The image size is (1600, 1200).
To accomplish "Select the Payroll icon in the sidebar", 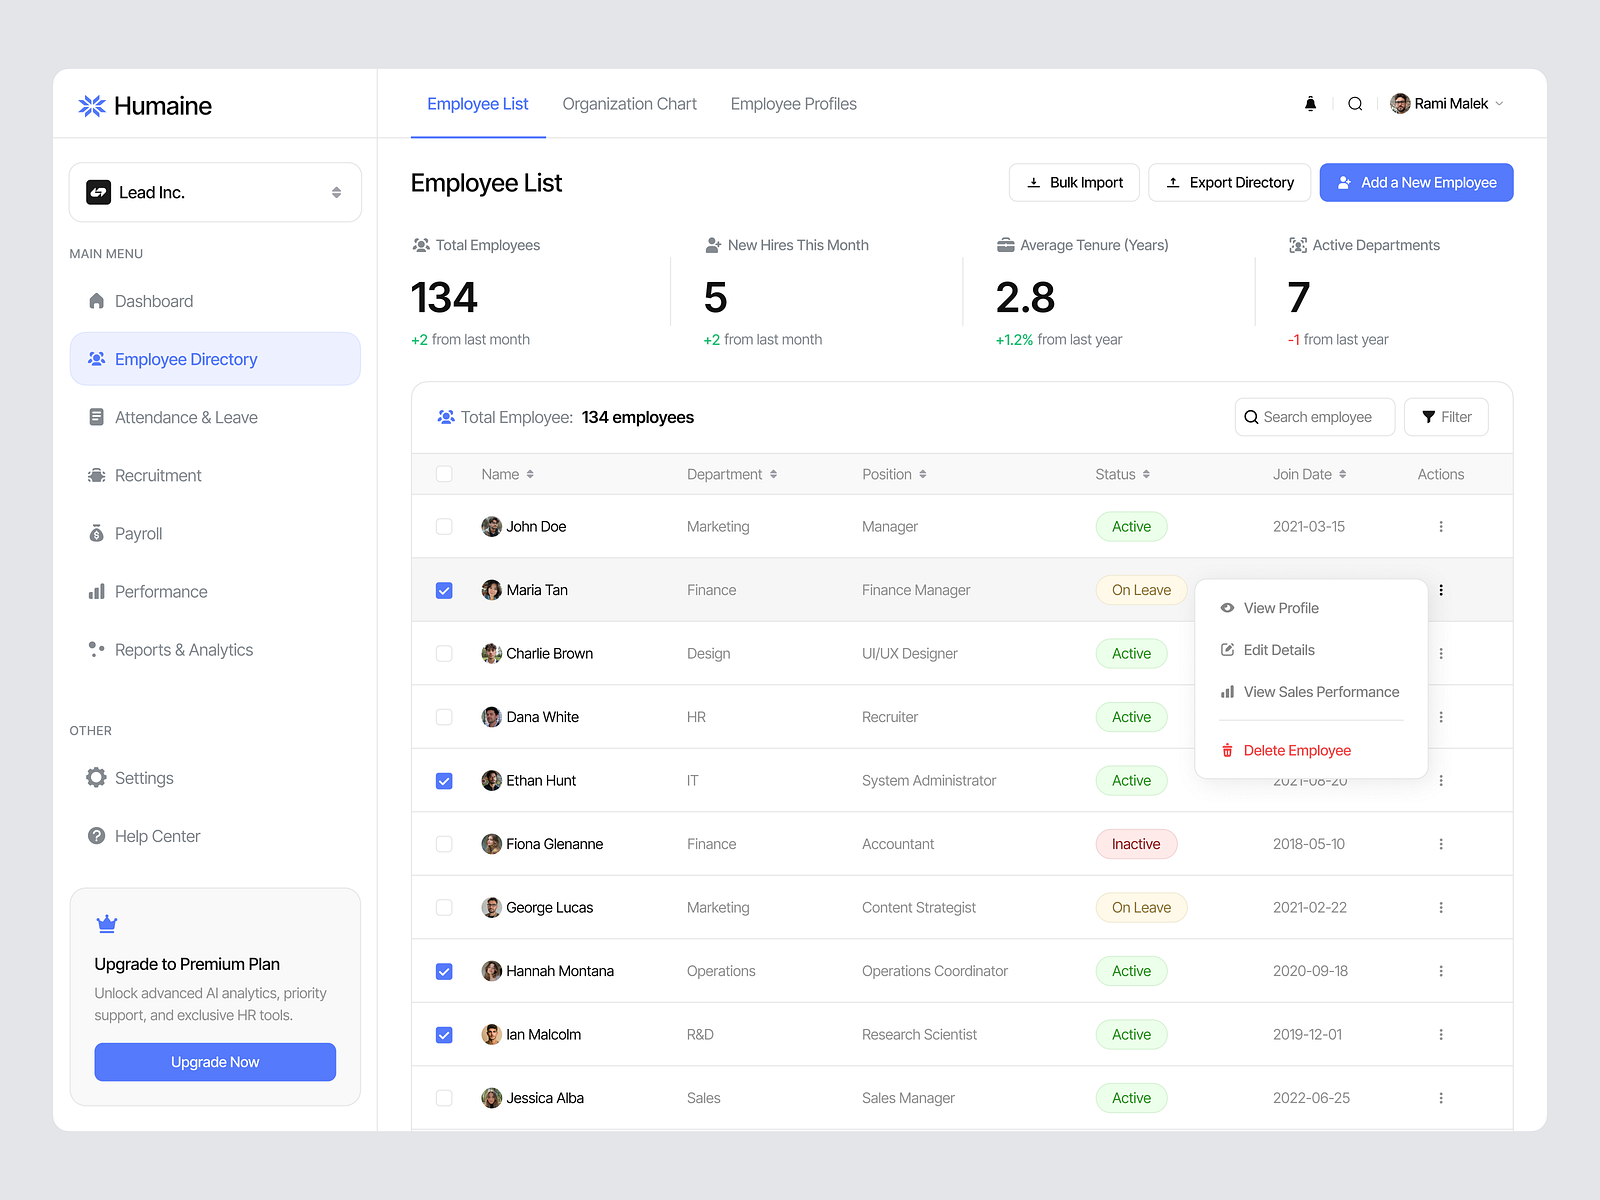I will [x=95, y=533].
